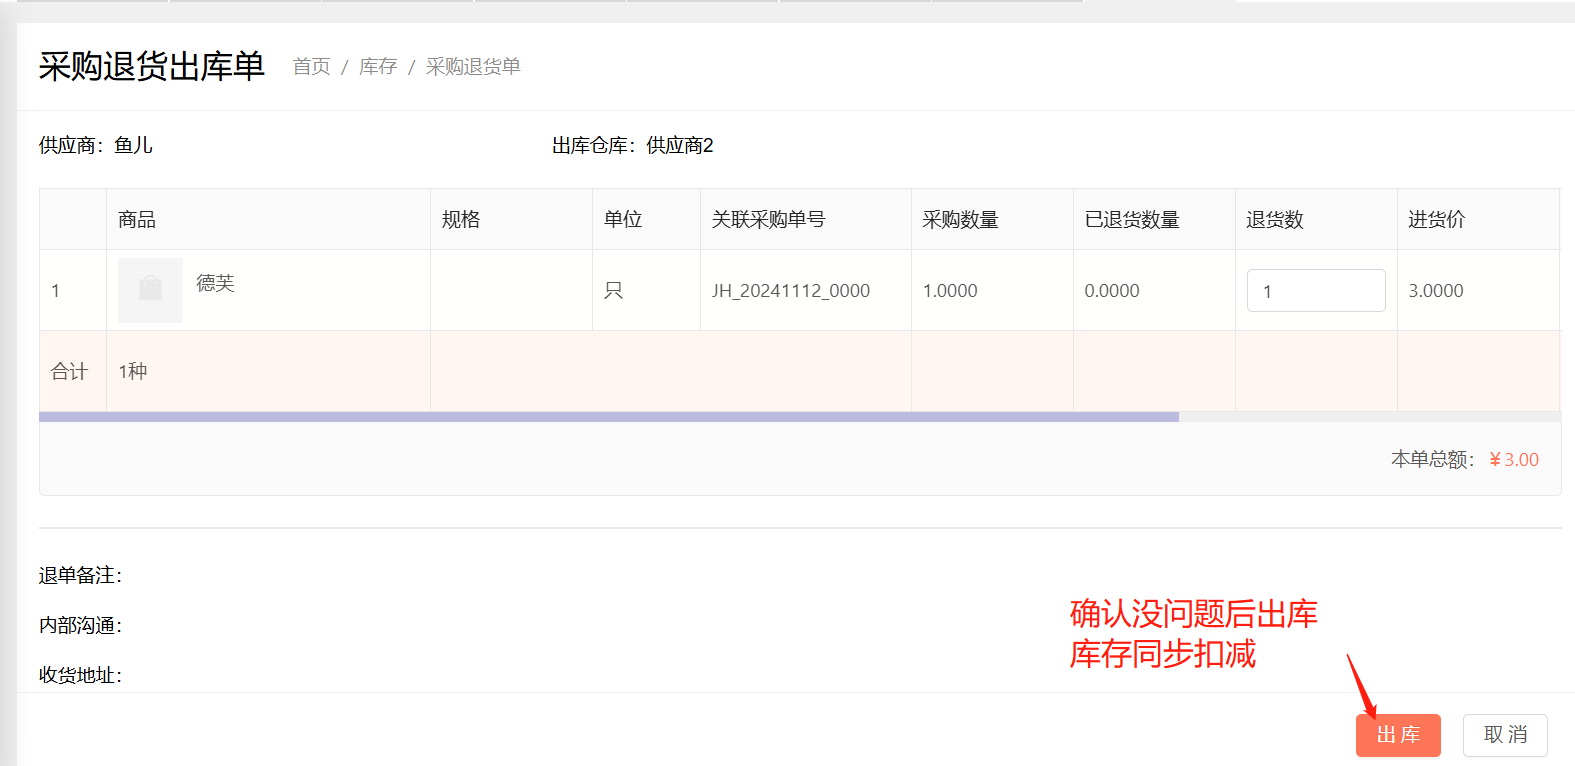The image size is (1575, 766).
Task: Click the 1种 total in the 合计 row
Action: 133,372
